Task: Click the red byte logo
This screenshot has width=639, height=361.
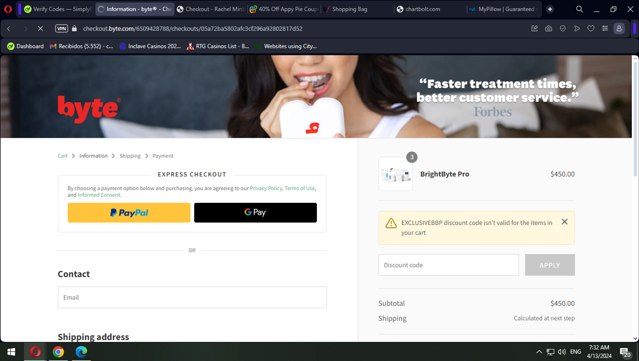Action: [88, 109]
